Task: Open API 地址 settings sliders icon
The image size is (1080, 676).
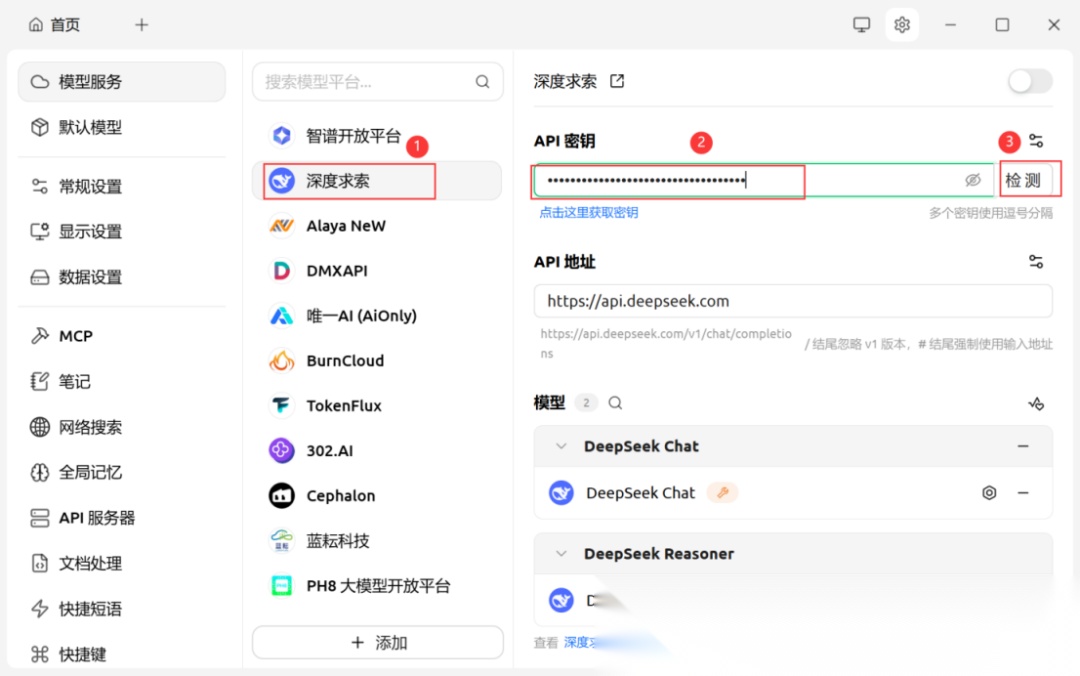Action: pyautogui.click(x=1036, y=262)
